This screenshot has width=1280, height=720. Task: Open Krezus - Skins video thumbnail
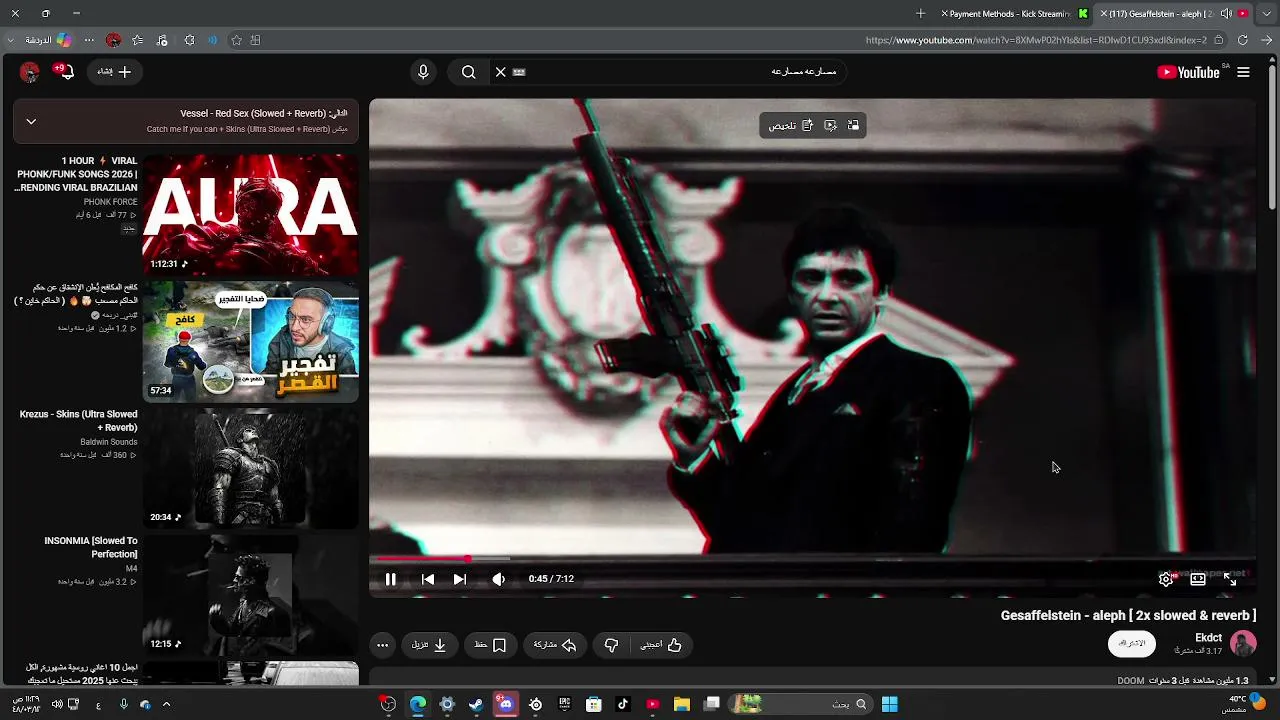point(250,468)
